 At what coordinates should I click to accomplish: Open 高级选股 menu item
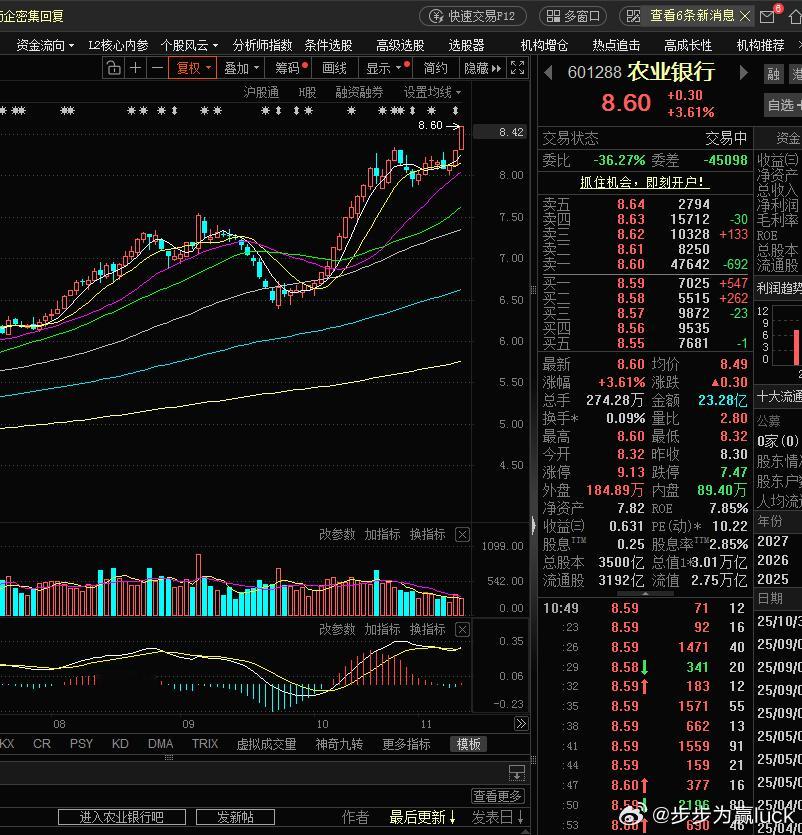click(x=400, y=45)
